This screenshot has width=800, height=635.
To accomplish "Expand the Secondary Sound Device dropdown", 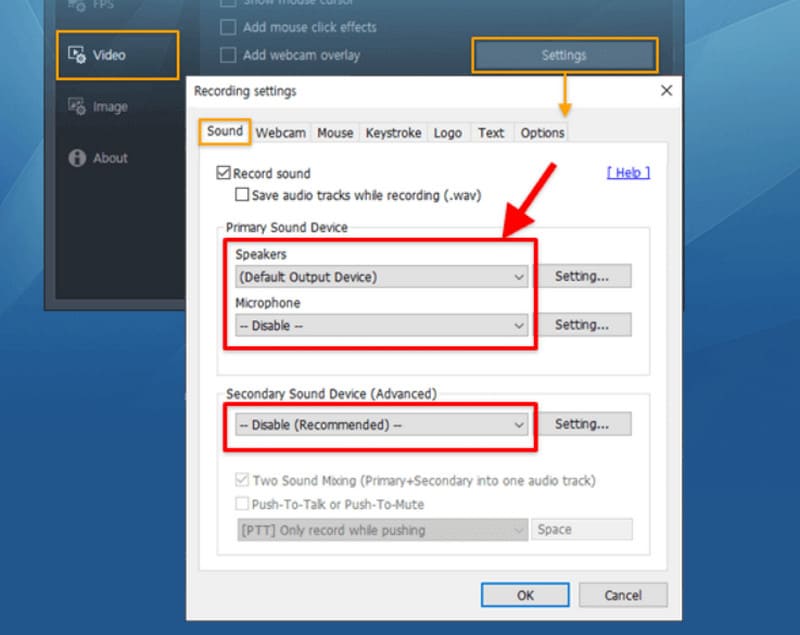I will click(518, 425).
